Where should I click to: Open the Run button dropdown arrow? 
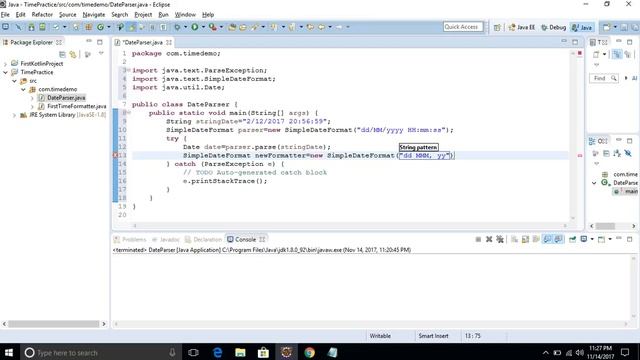coord(203,27)
